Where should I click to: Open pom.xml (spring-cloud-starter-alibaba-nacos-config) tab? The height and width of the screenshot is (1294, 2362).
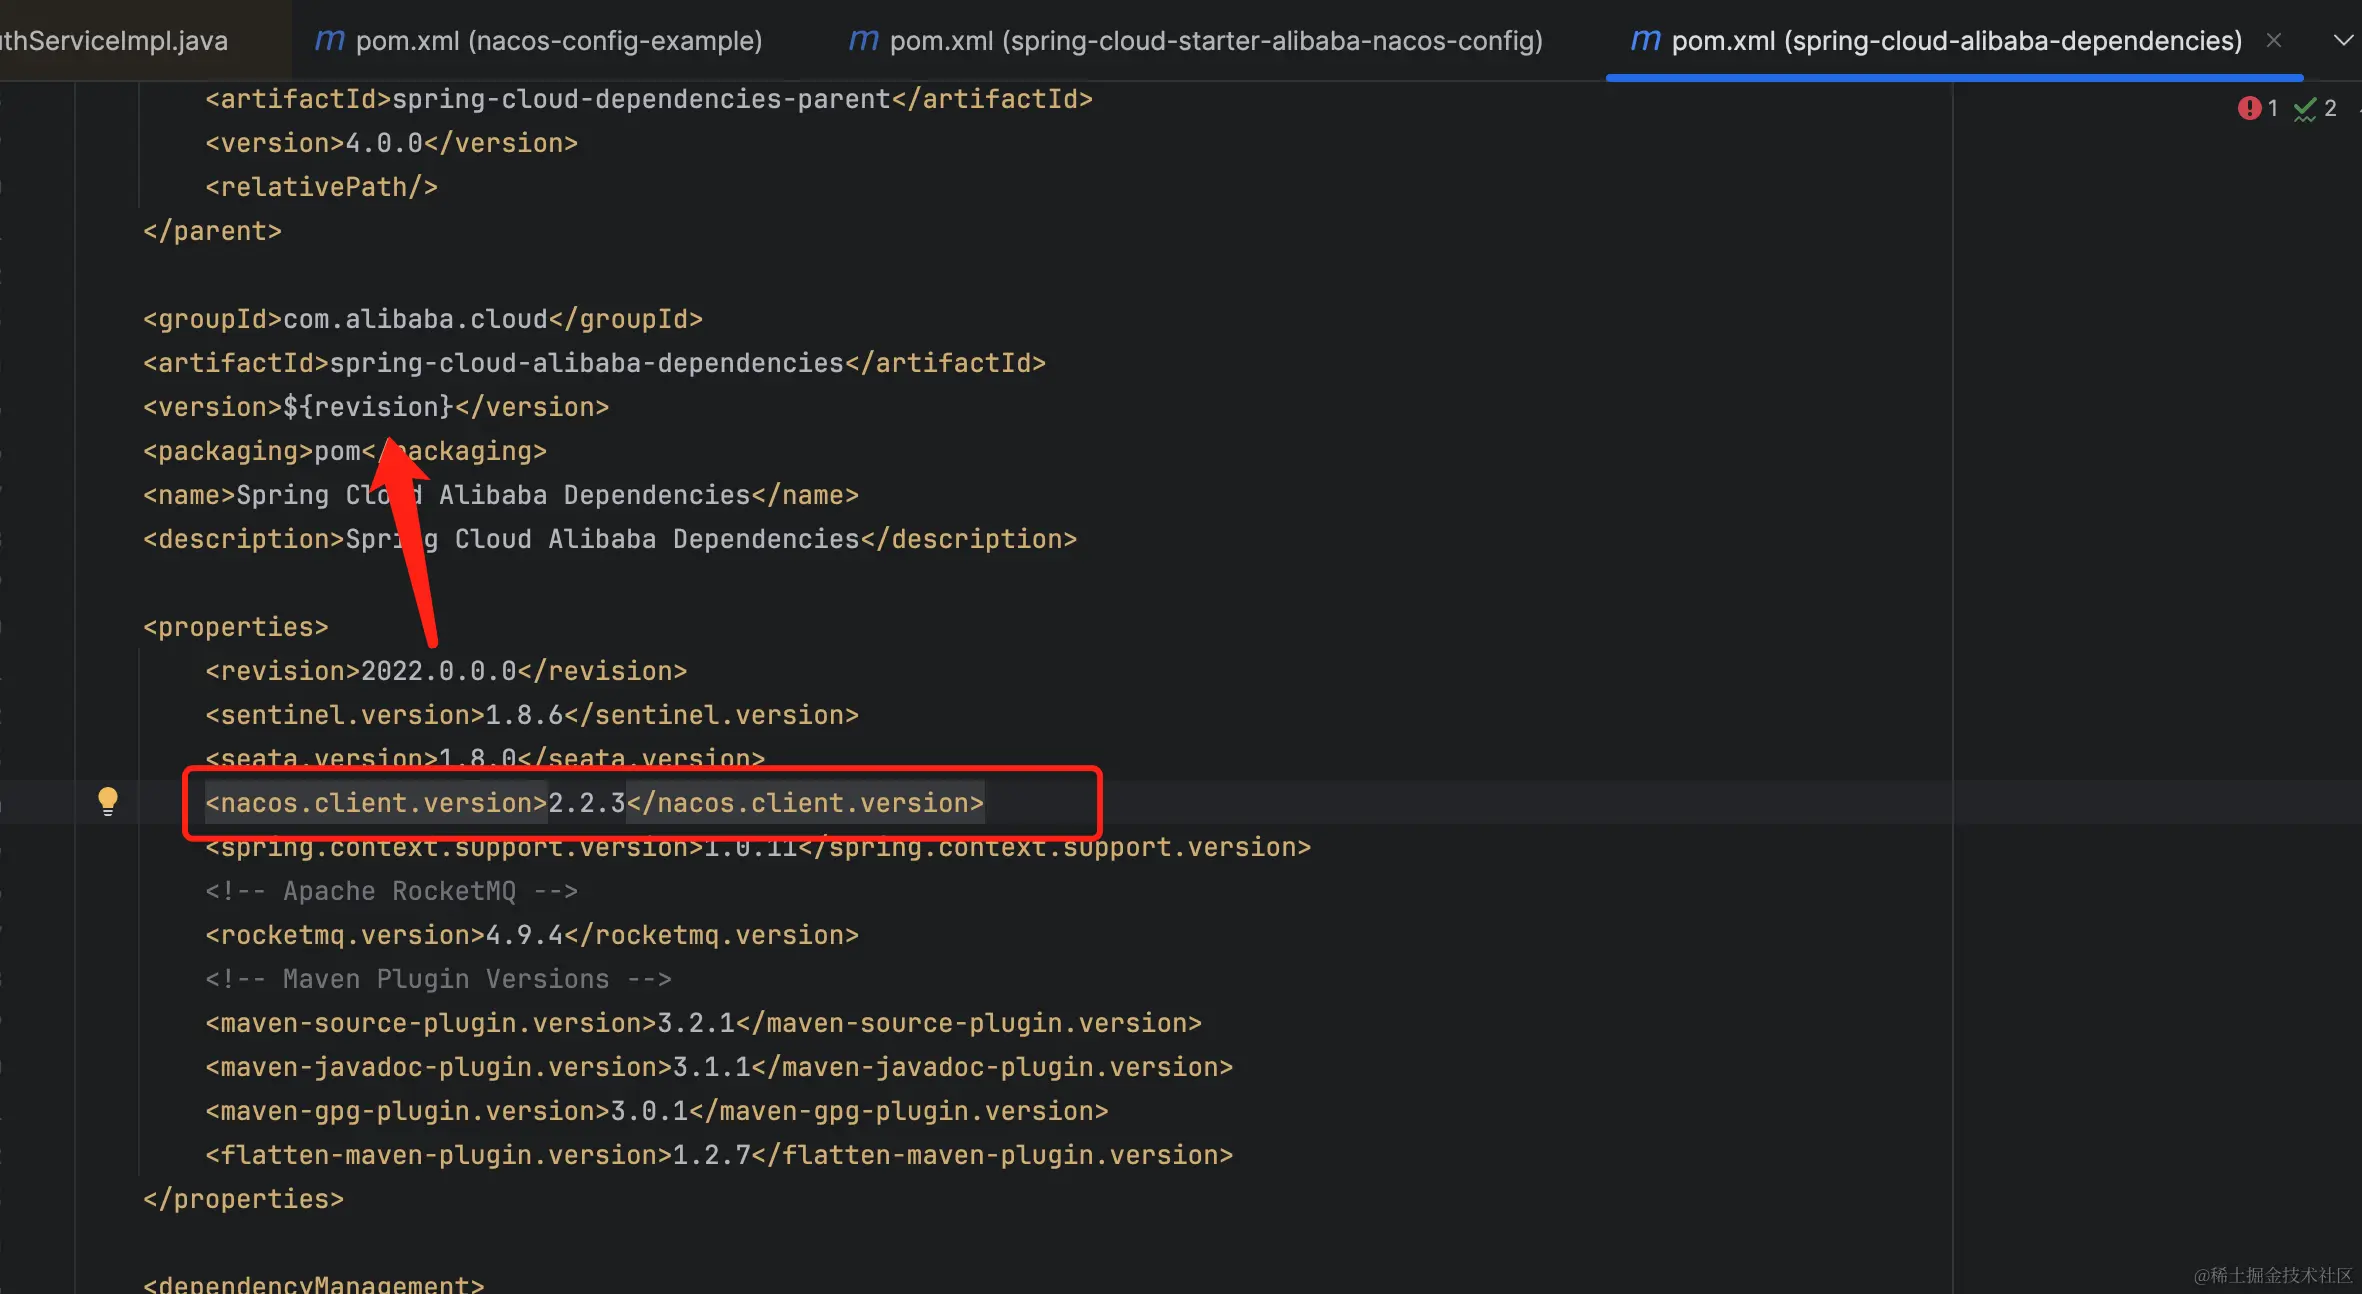1215,41
